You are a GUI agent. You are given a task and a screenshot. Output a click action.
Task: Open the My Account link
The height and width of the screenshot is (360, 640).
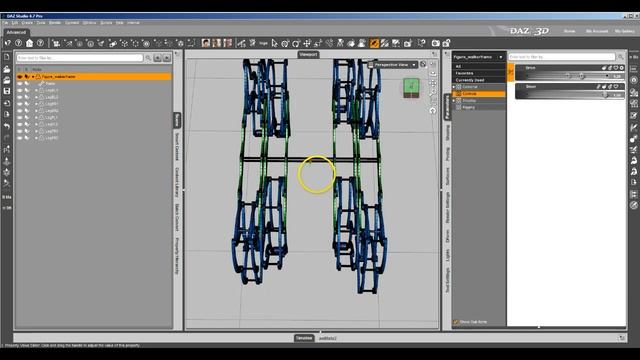[597, 31]
